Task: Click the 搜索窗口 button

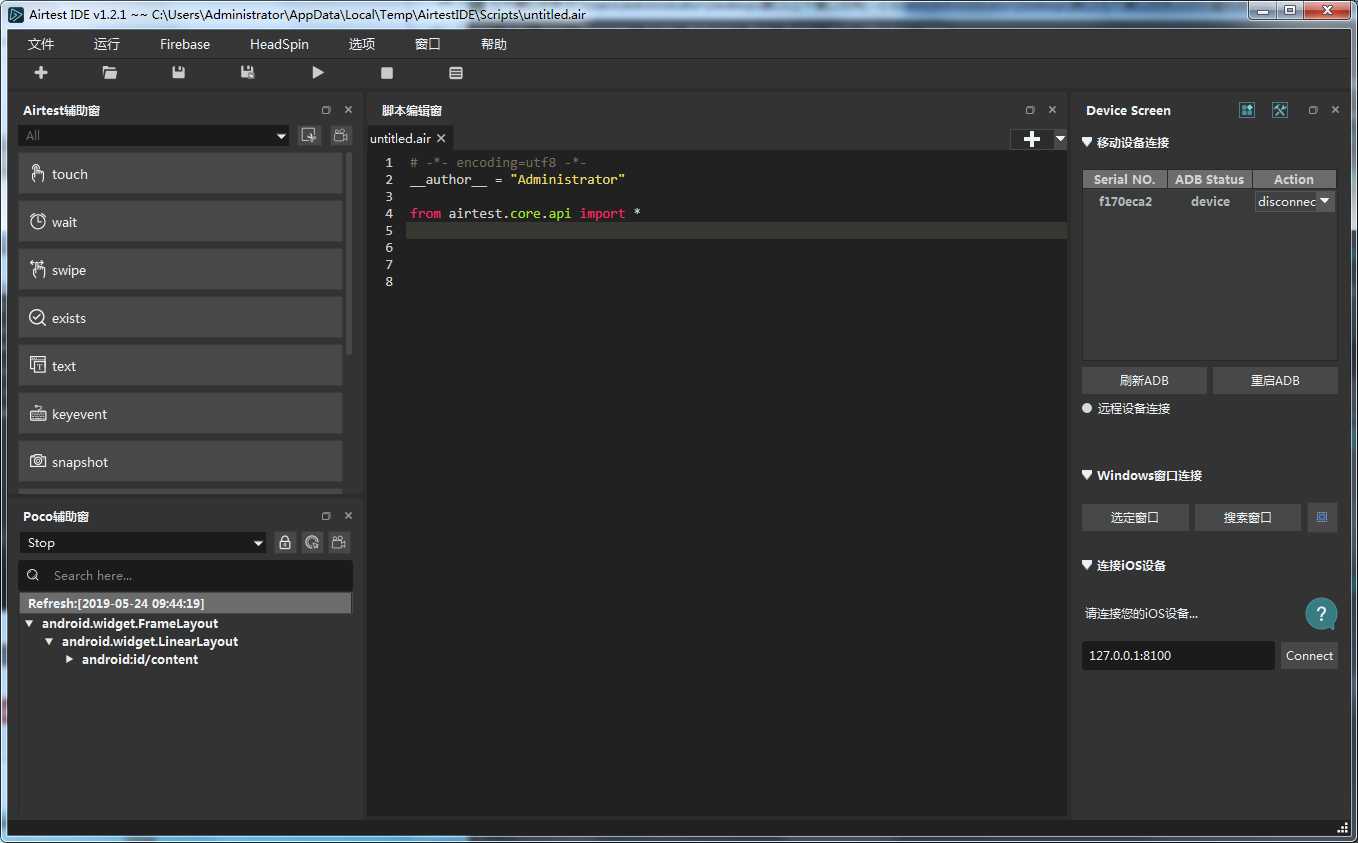Action: tap(1248, 517)
